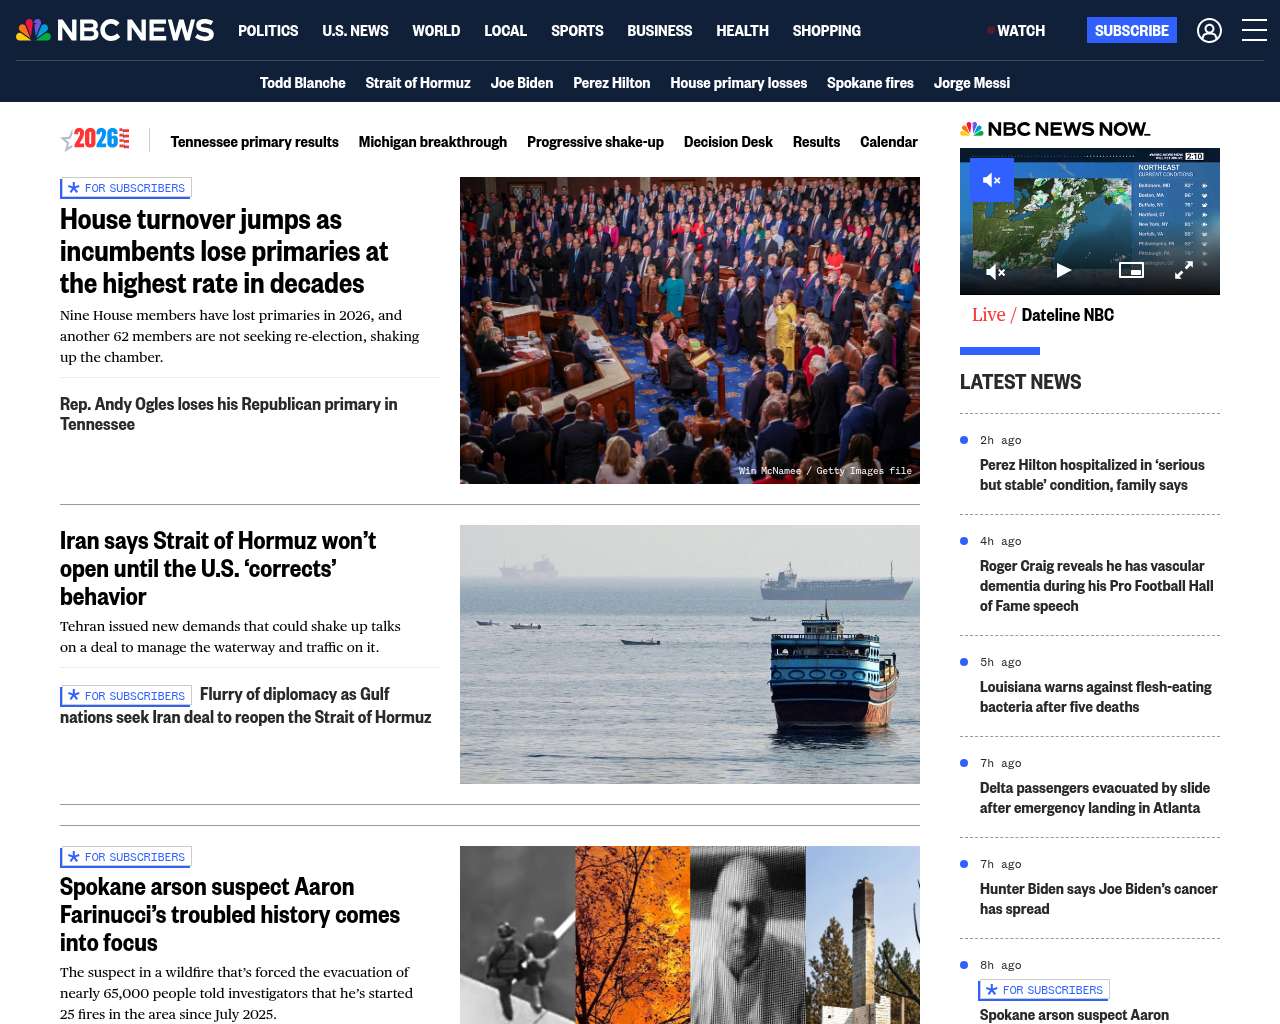Click the For Subscribers badge beside Flurry of diplomacy

tap(126, 696)
